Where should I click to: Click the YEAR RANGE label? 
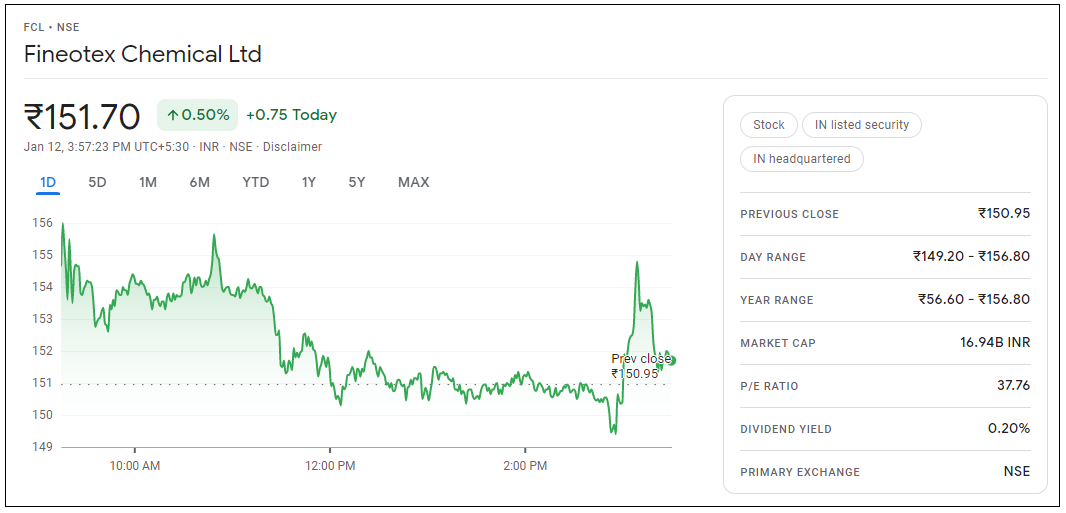click(776, 300)
